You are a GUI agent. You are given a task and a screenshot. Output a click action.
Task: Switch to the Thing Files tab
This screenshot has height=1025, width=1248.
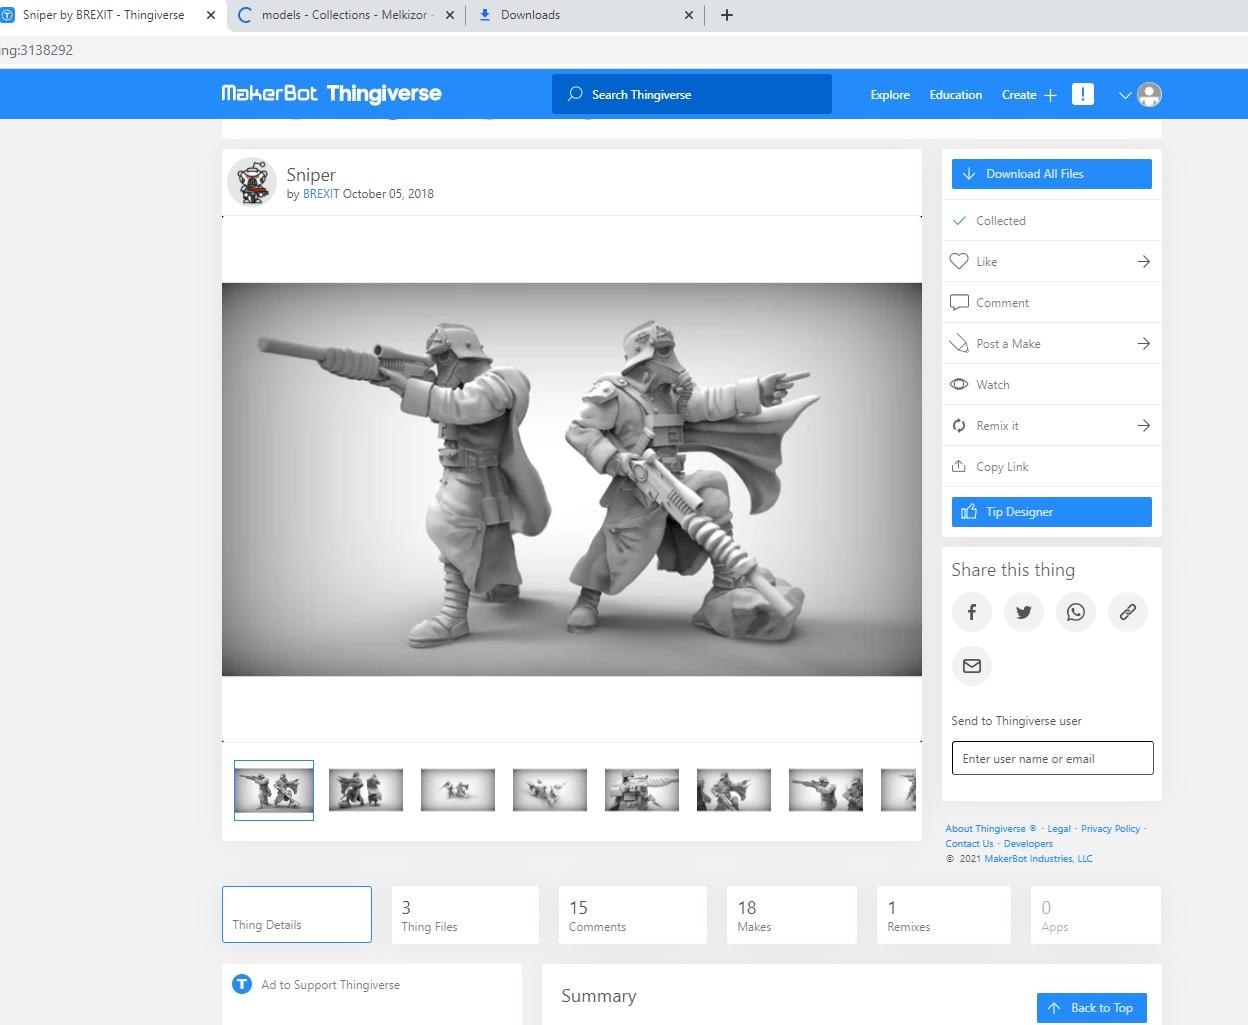465,914
